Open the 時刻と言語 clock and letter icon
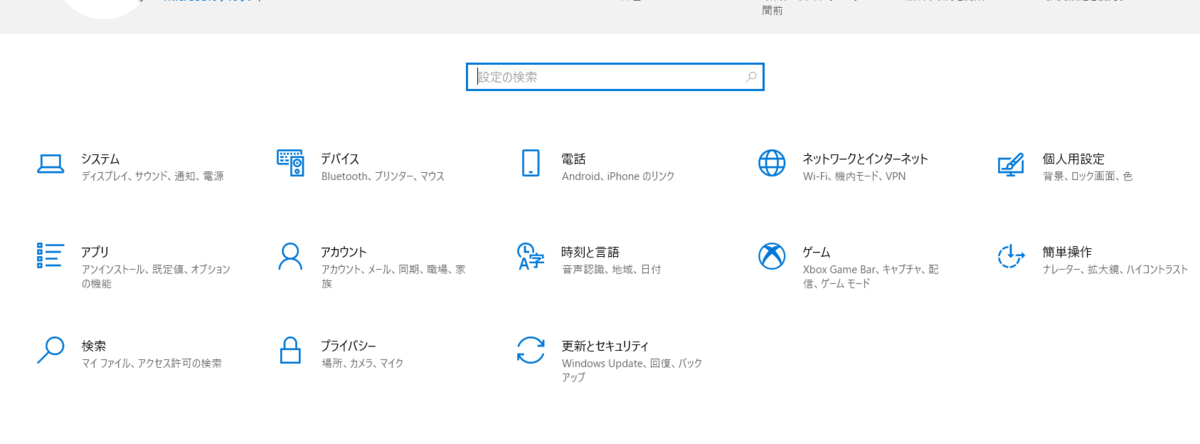This screenshot has height=444, width=1200. (530, 257)
